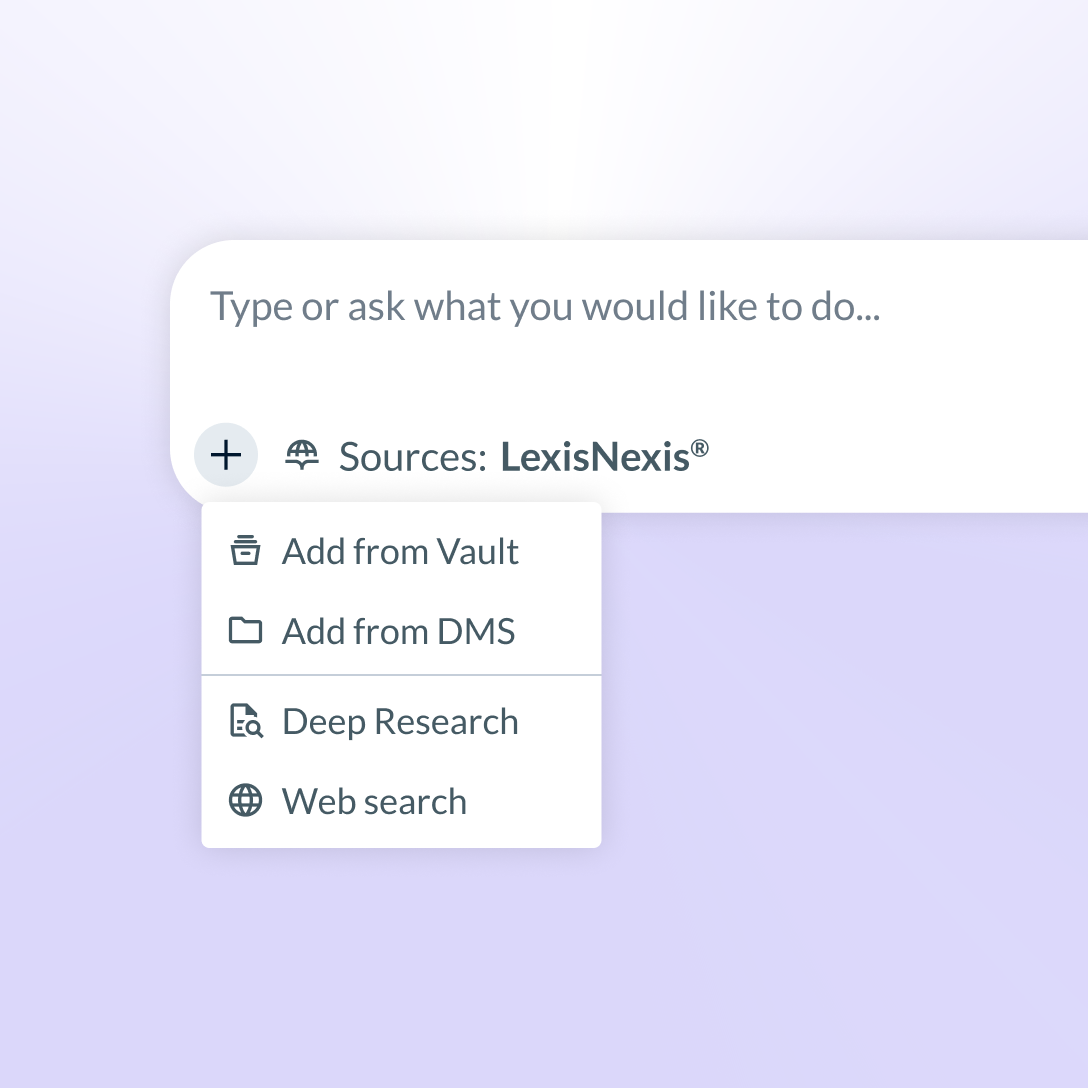
Task: Click the LexisNexis sources globe icon
Action: click(x=301, y=455)
